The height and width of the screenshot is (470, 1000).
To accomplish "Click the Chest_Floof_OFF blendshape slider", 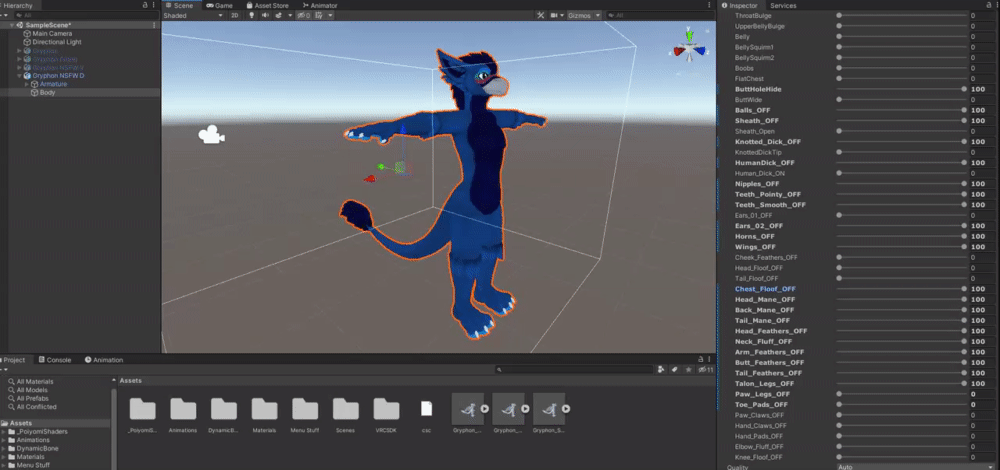I will click(901, 289).
